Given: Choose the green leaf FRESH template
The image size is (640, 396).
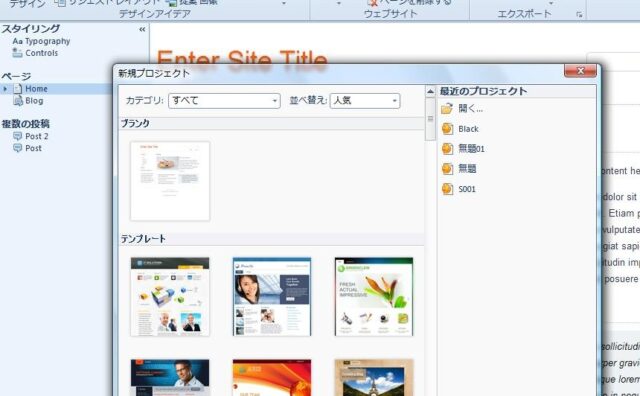Looking at the screenshot, I should click(374, 297).
